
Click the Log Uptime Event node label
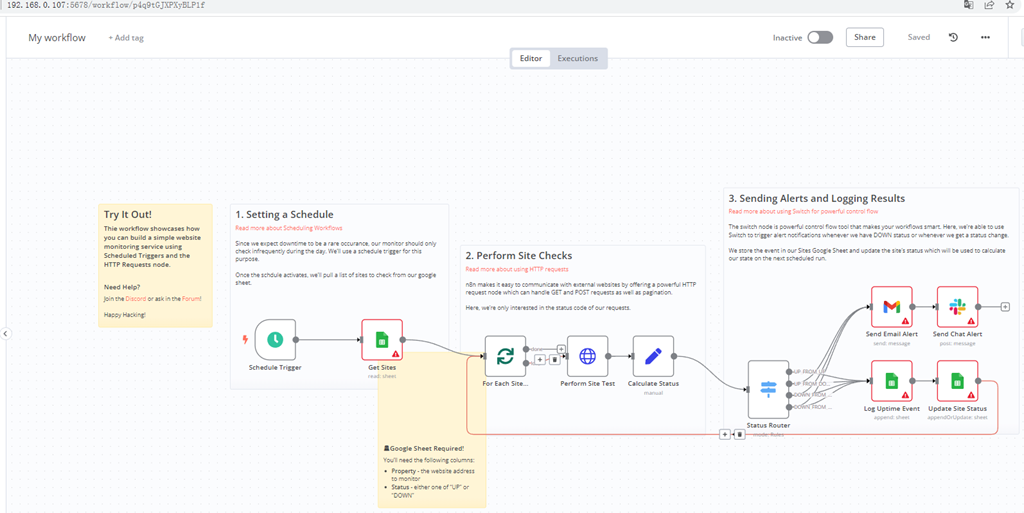tap(891, 409)
